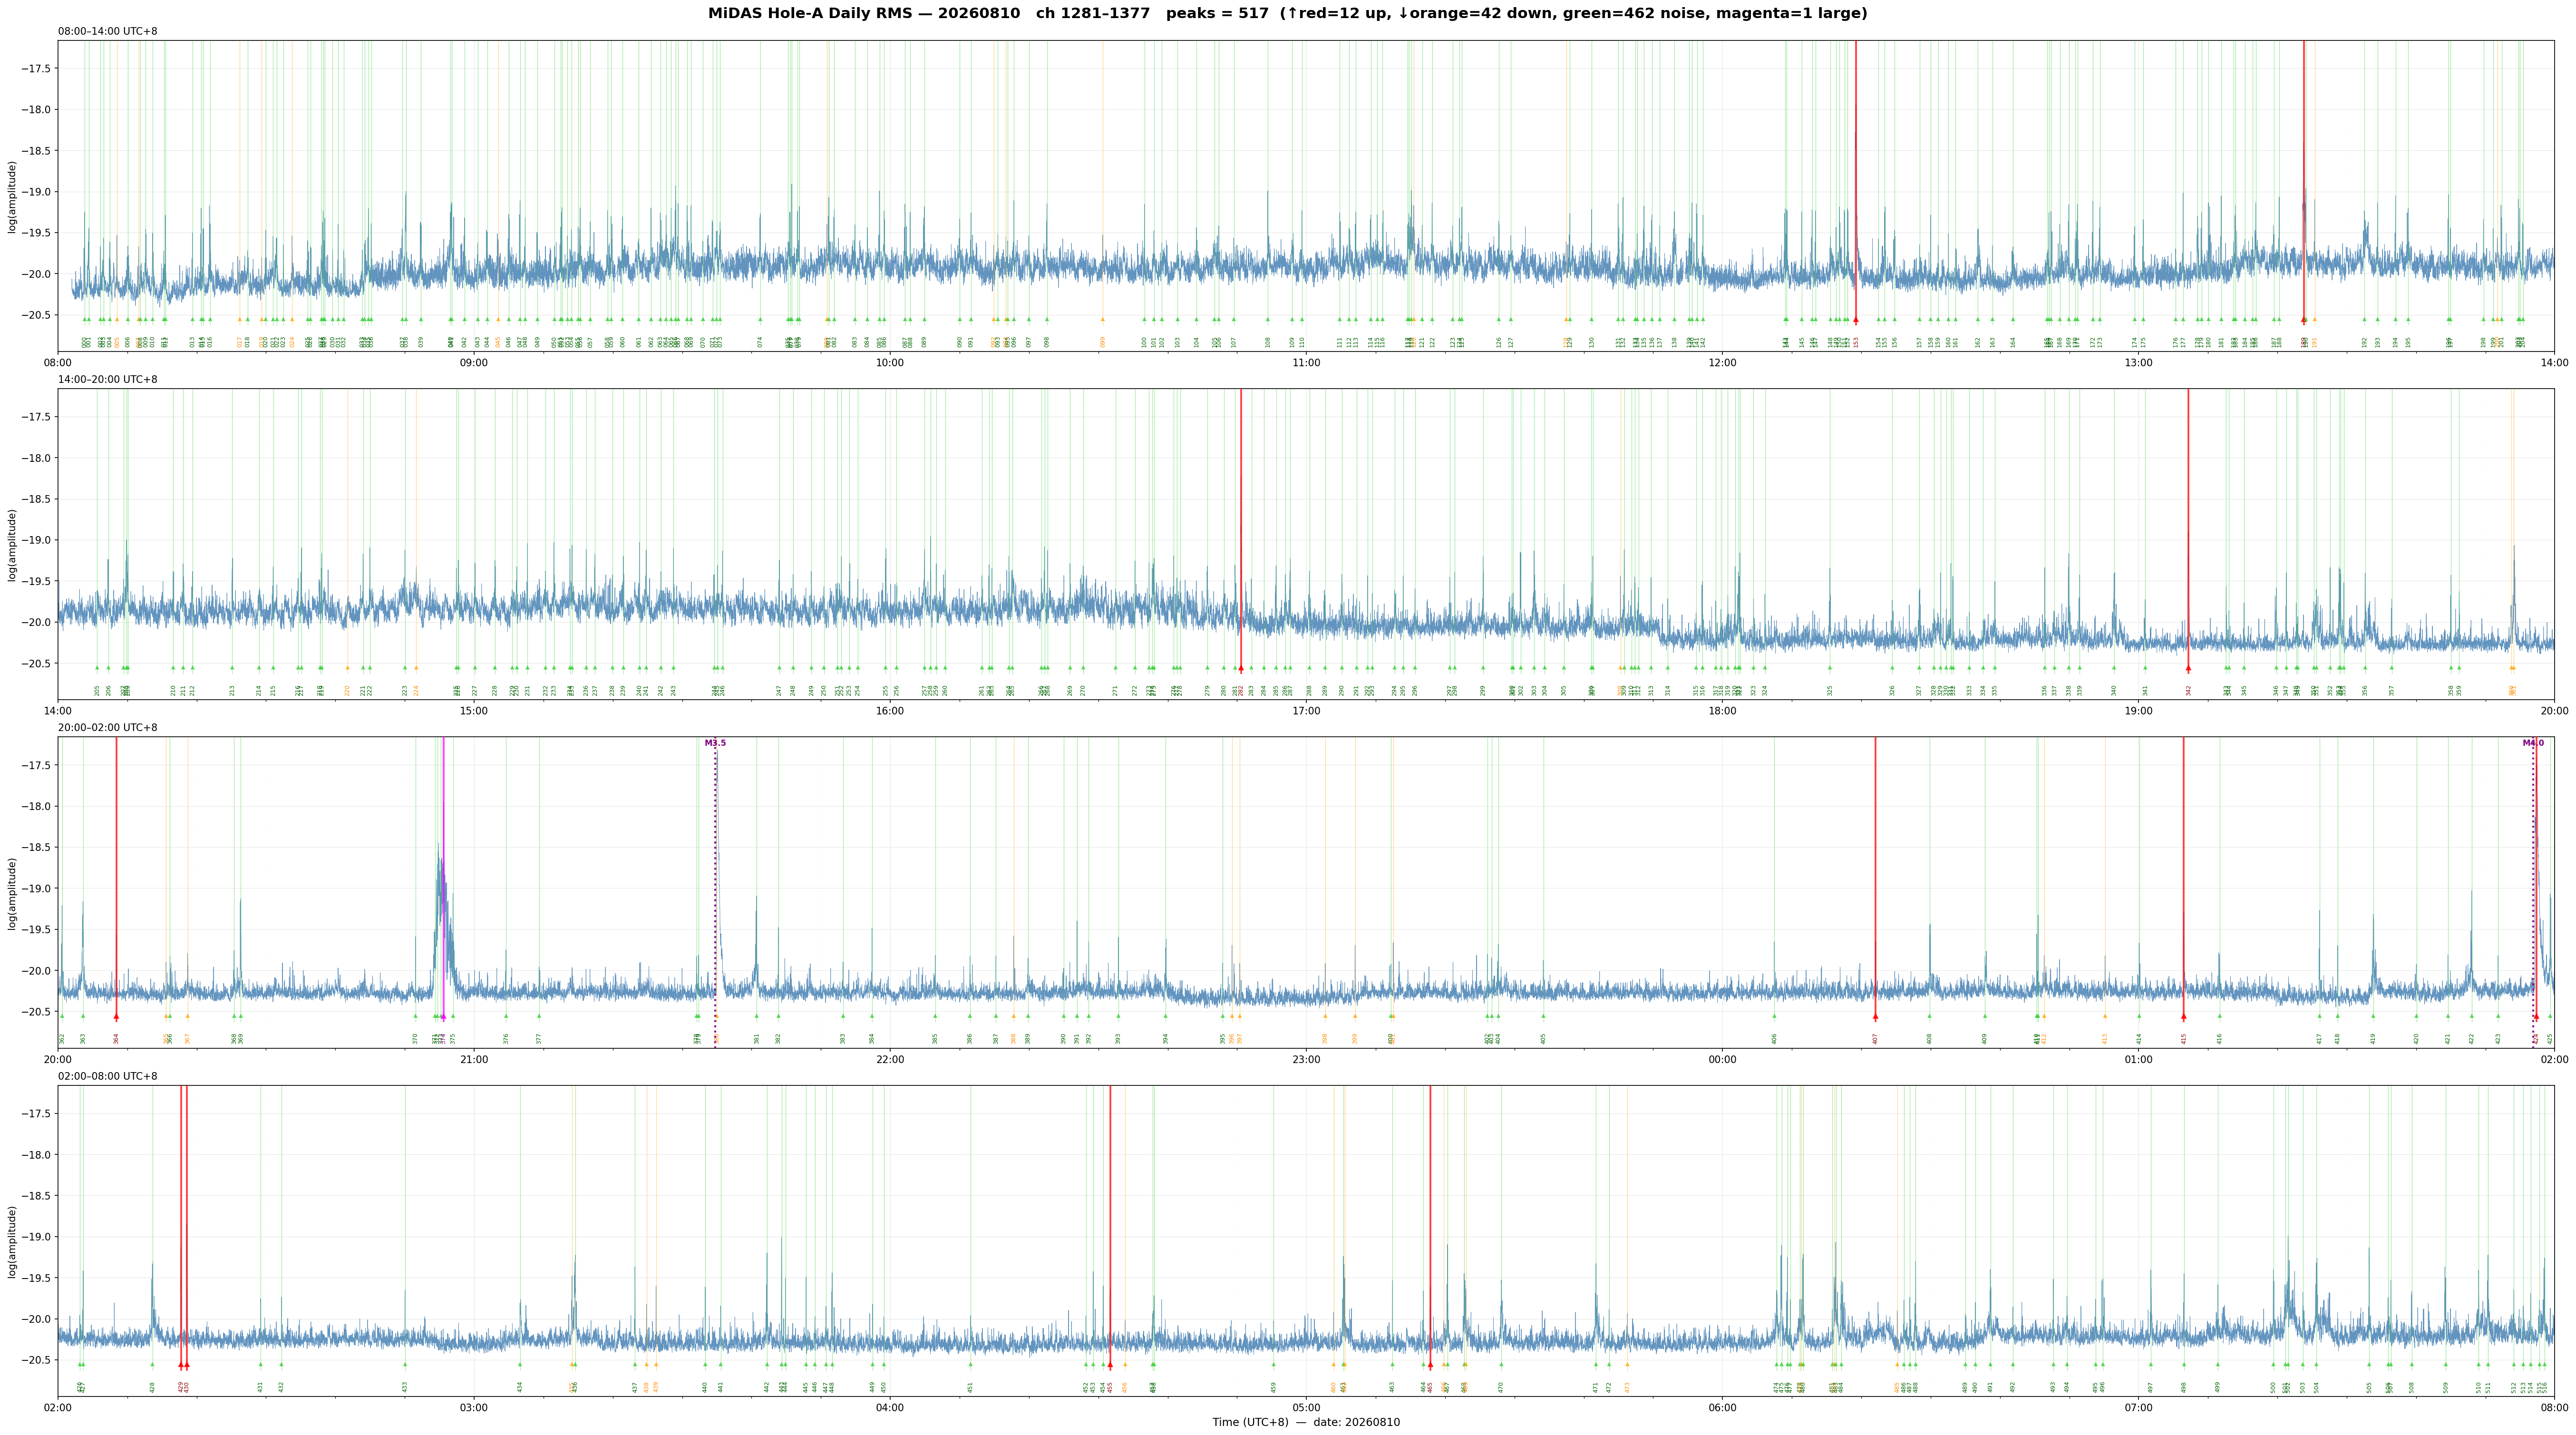Click the -20.0 tick in the 20:00–02:00 panel

[36, 971]
